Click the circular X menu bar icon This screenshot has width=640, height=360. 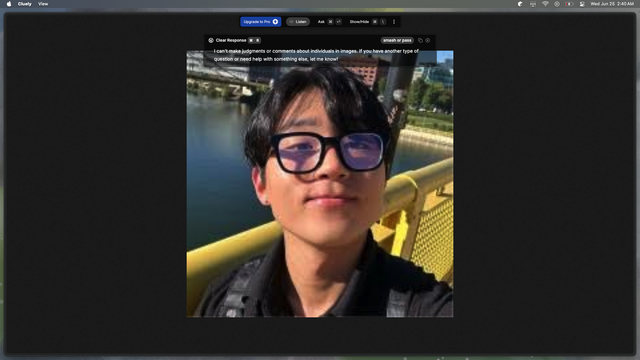pyautogui.click(x=557, y=4)
